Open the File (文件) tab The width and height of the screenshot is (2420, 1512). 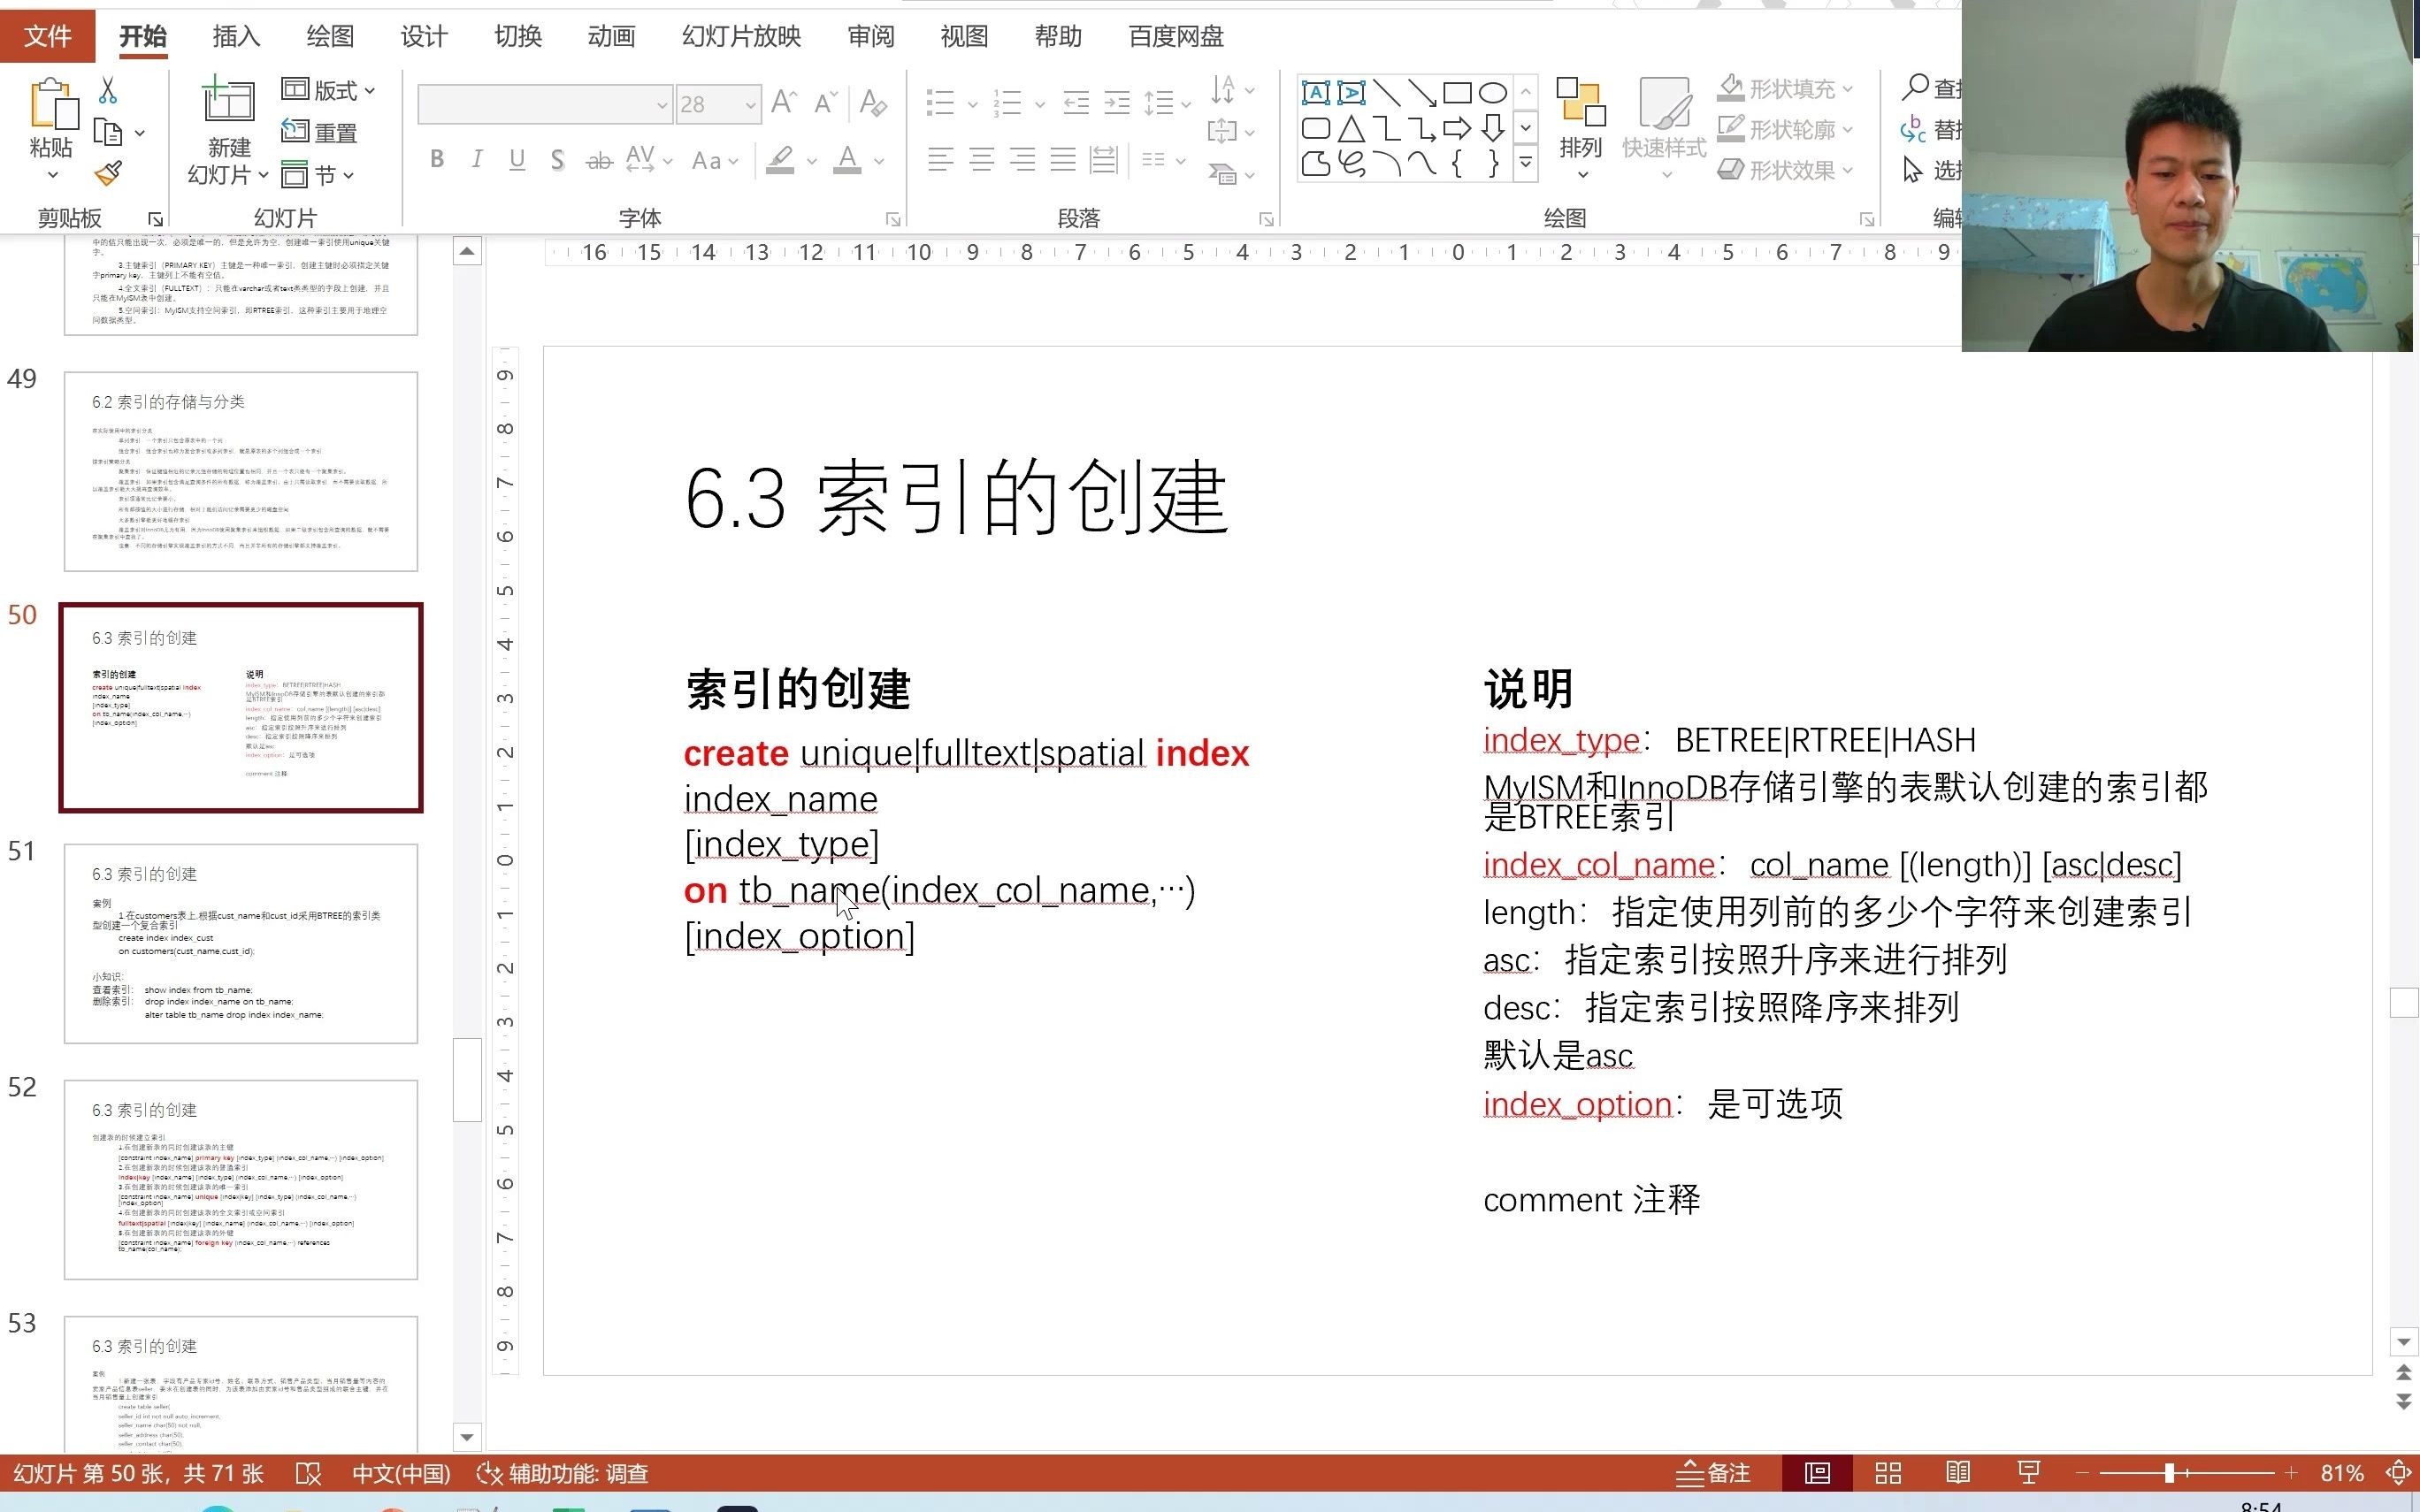click(x=48, y=36)
